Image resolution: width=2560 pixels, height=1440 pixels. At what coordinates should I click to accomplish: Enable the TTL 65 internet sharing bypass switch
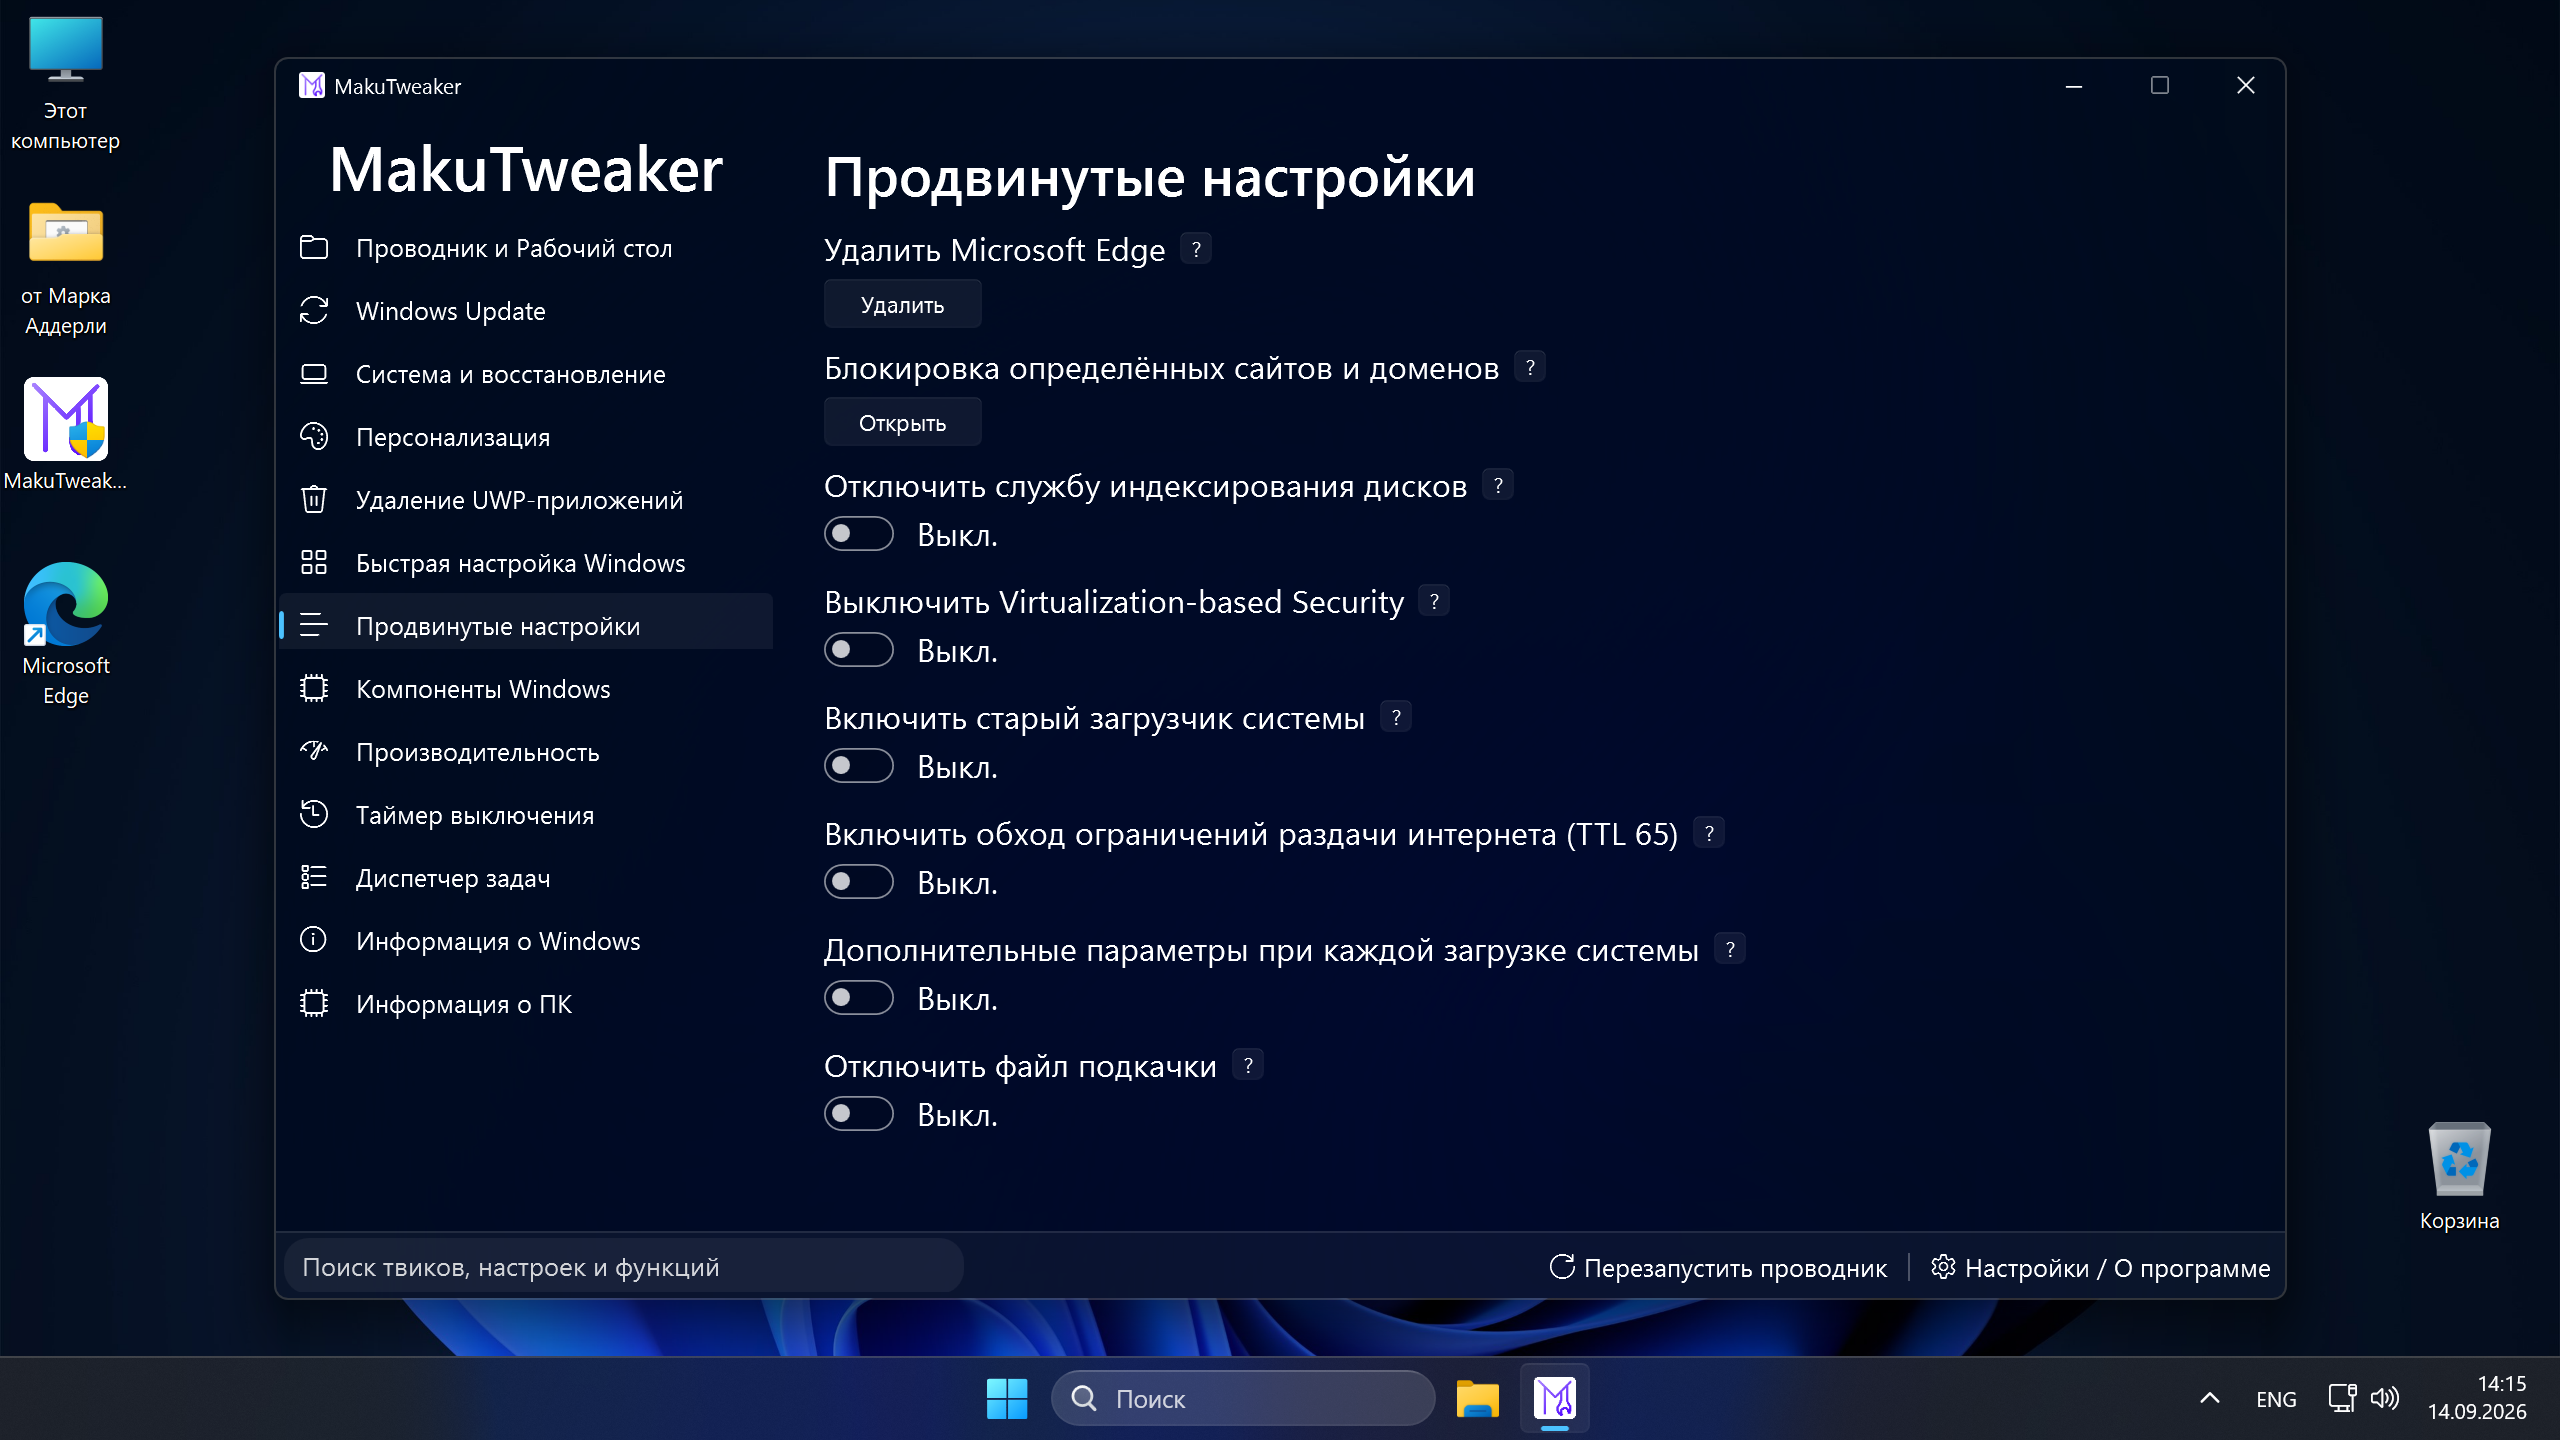[x=859, y=882]
